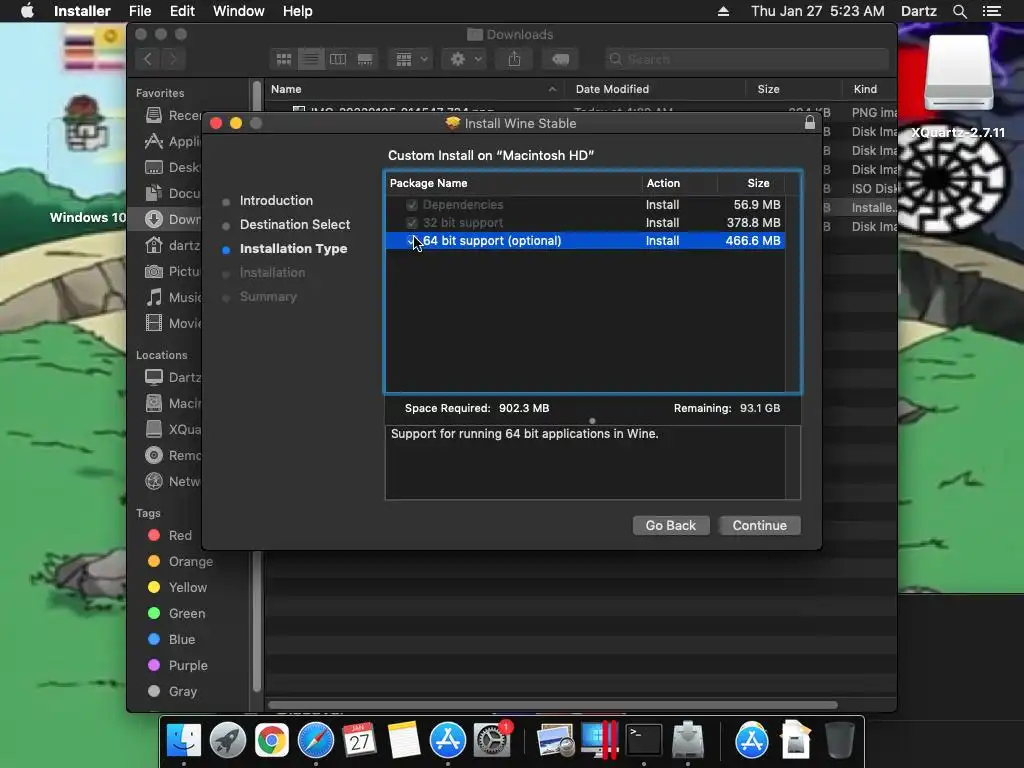1024x768 pixels.
Task: Go back in Finder window
Action: pyautogui.click(x=148, y=59)
